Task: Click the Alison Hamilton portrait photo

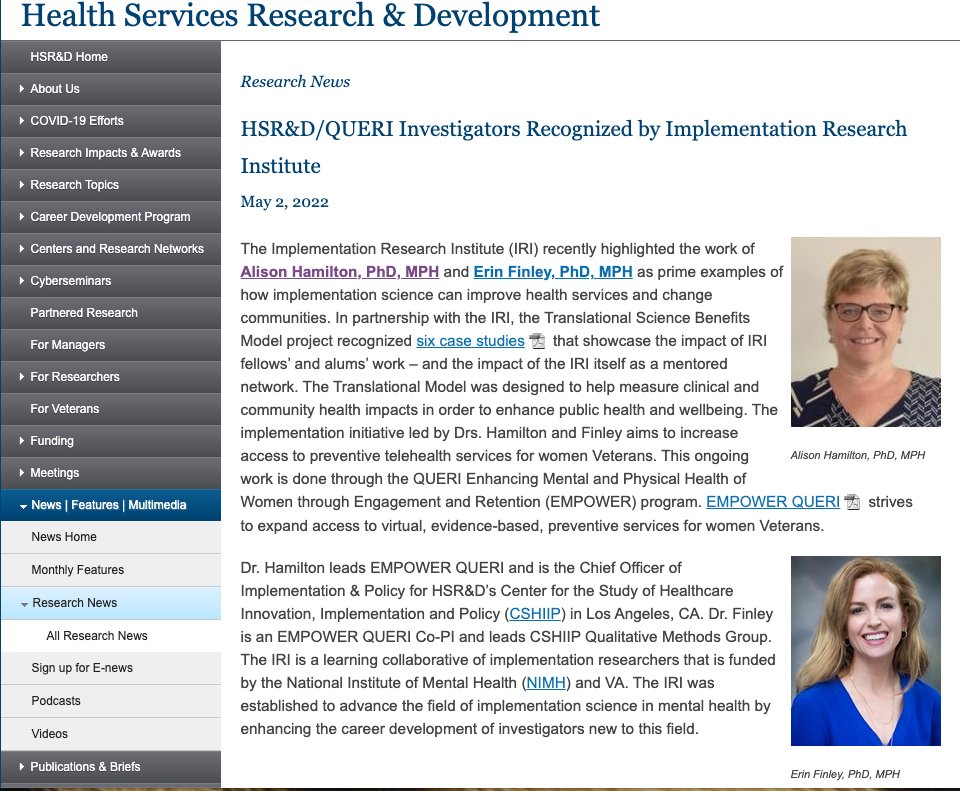Action: (866, 332)
